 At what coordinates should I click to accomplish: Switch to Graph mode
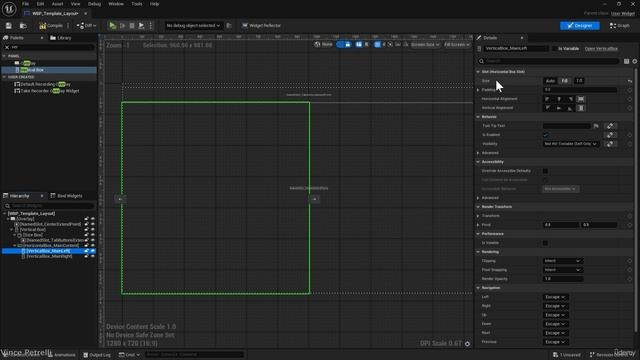coord(620,26)
